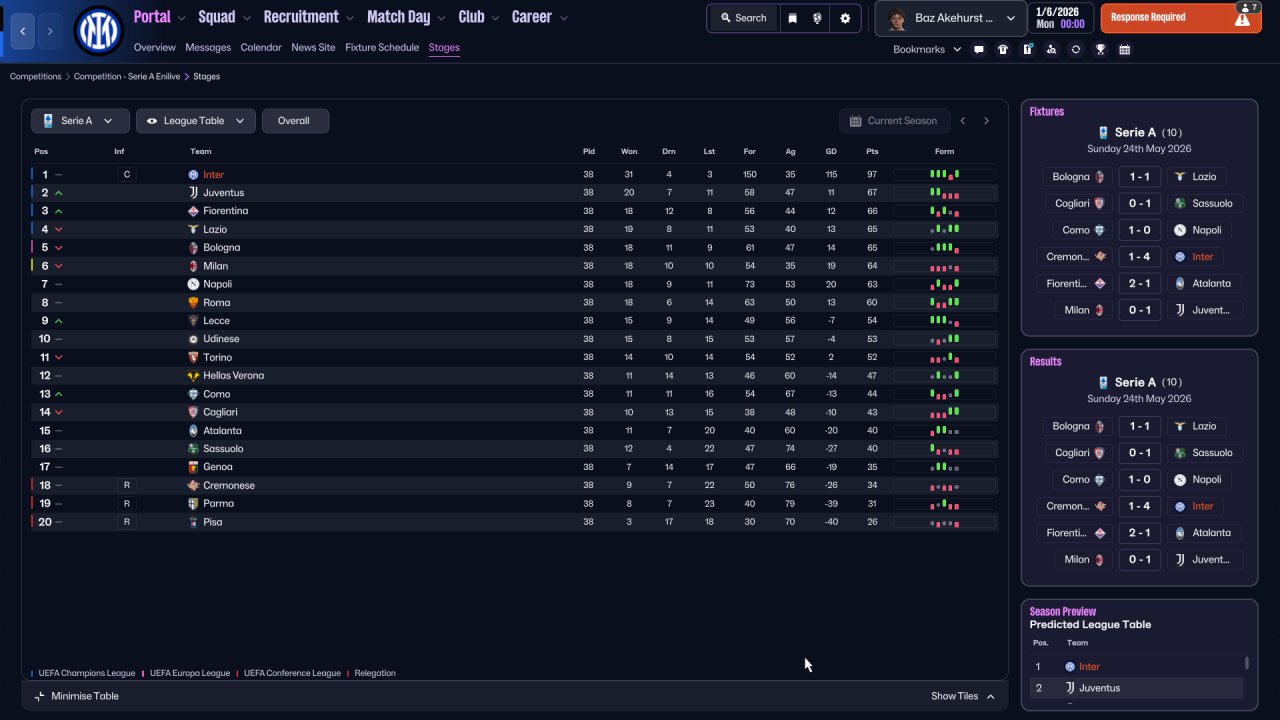This screenshot has height=720, width=1280.
Task: Sort the table by the Won column
Action: pos(629,152)
